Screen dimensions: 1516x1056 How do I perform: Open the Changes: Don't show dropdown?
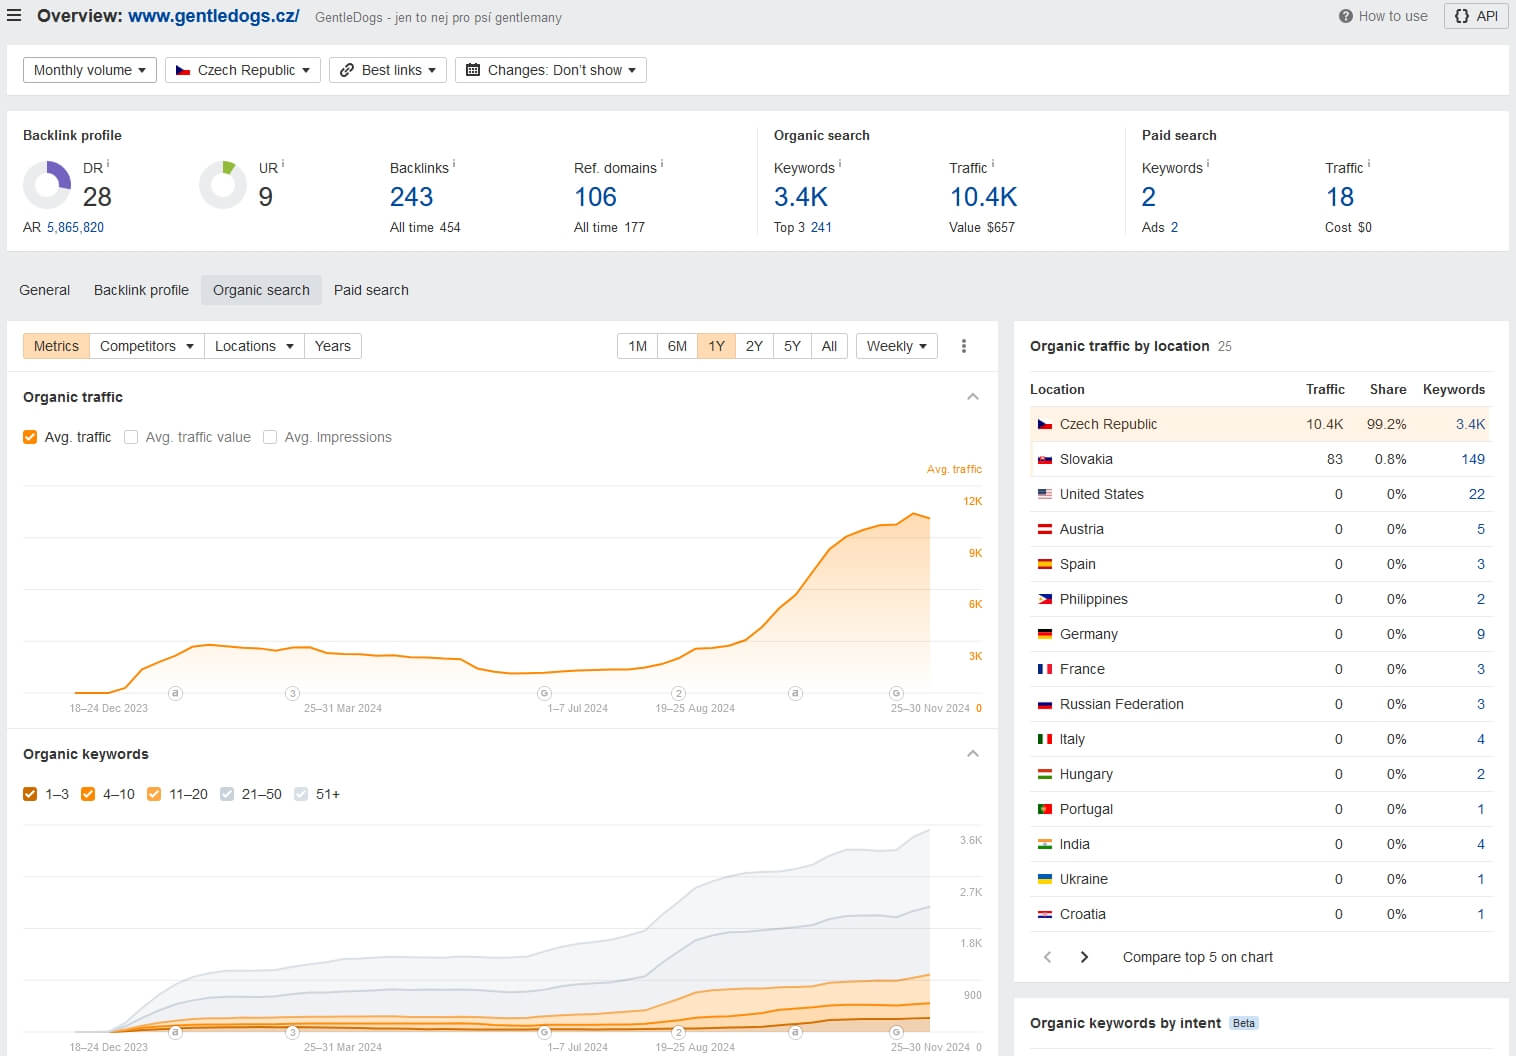[551, 70]
